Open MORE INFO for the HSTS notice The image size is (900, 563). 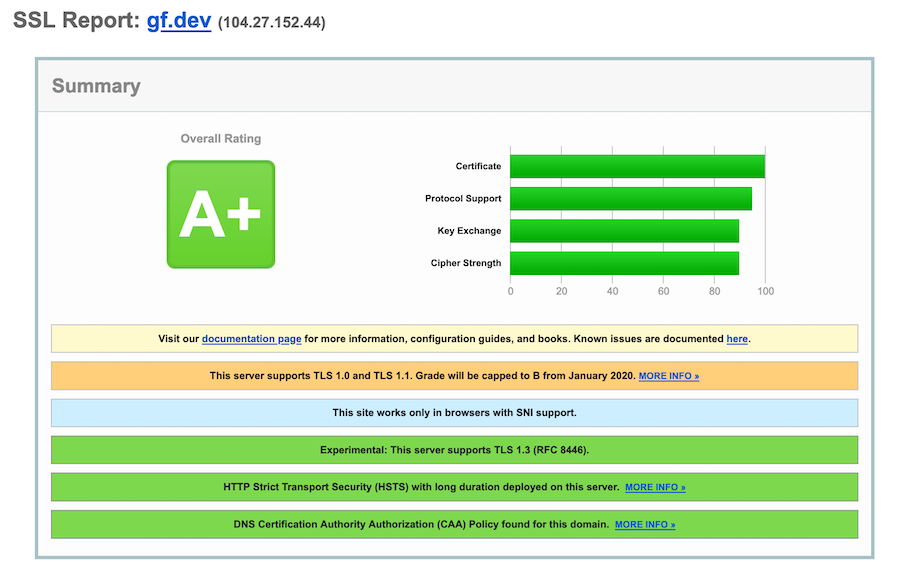click(655, 487)
